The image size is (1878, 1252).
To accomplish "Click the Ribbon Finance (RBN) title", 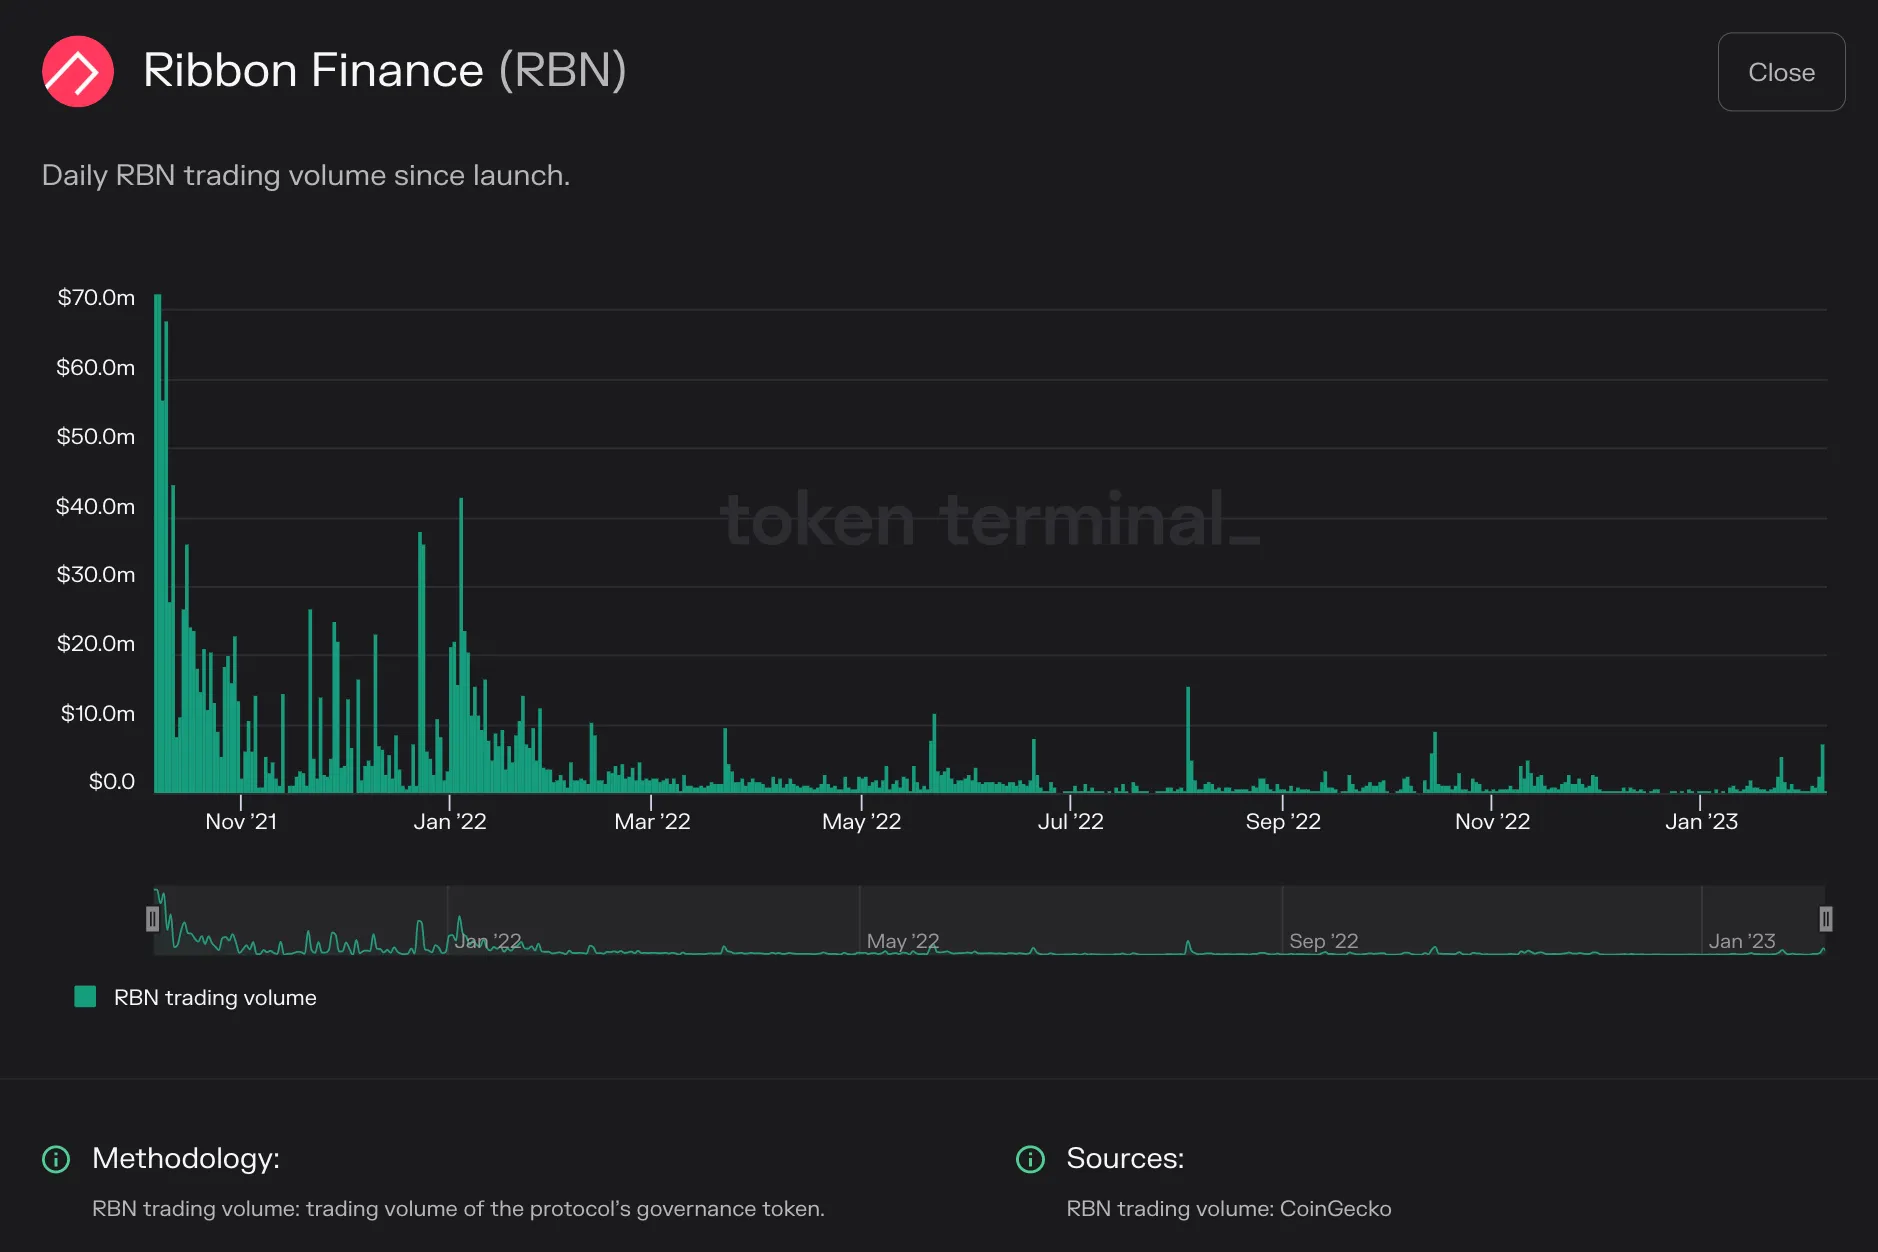I will coord(385,71).
